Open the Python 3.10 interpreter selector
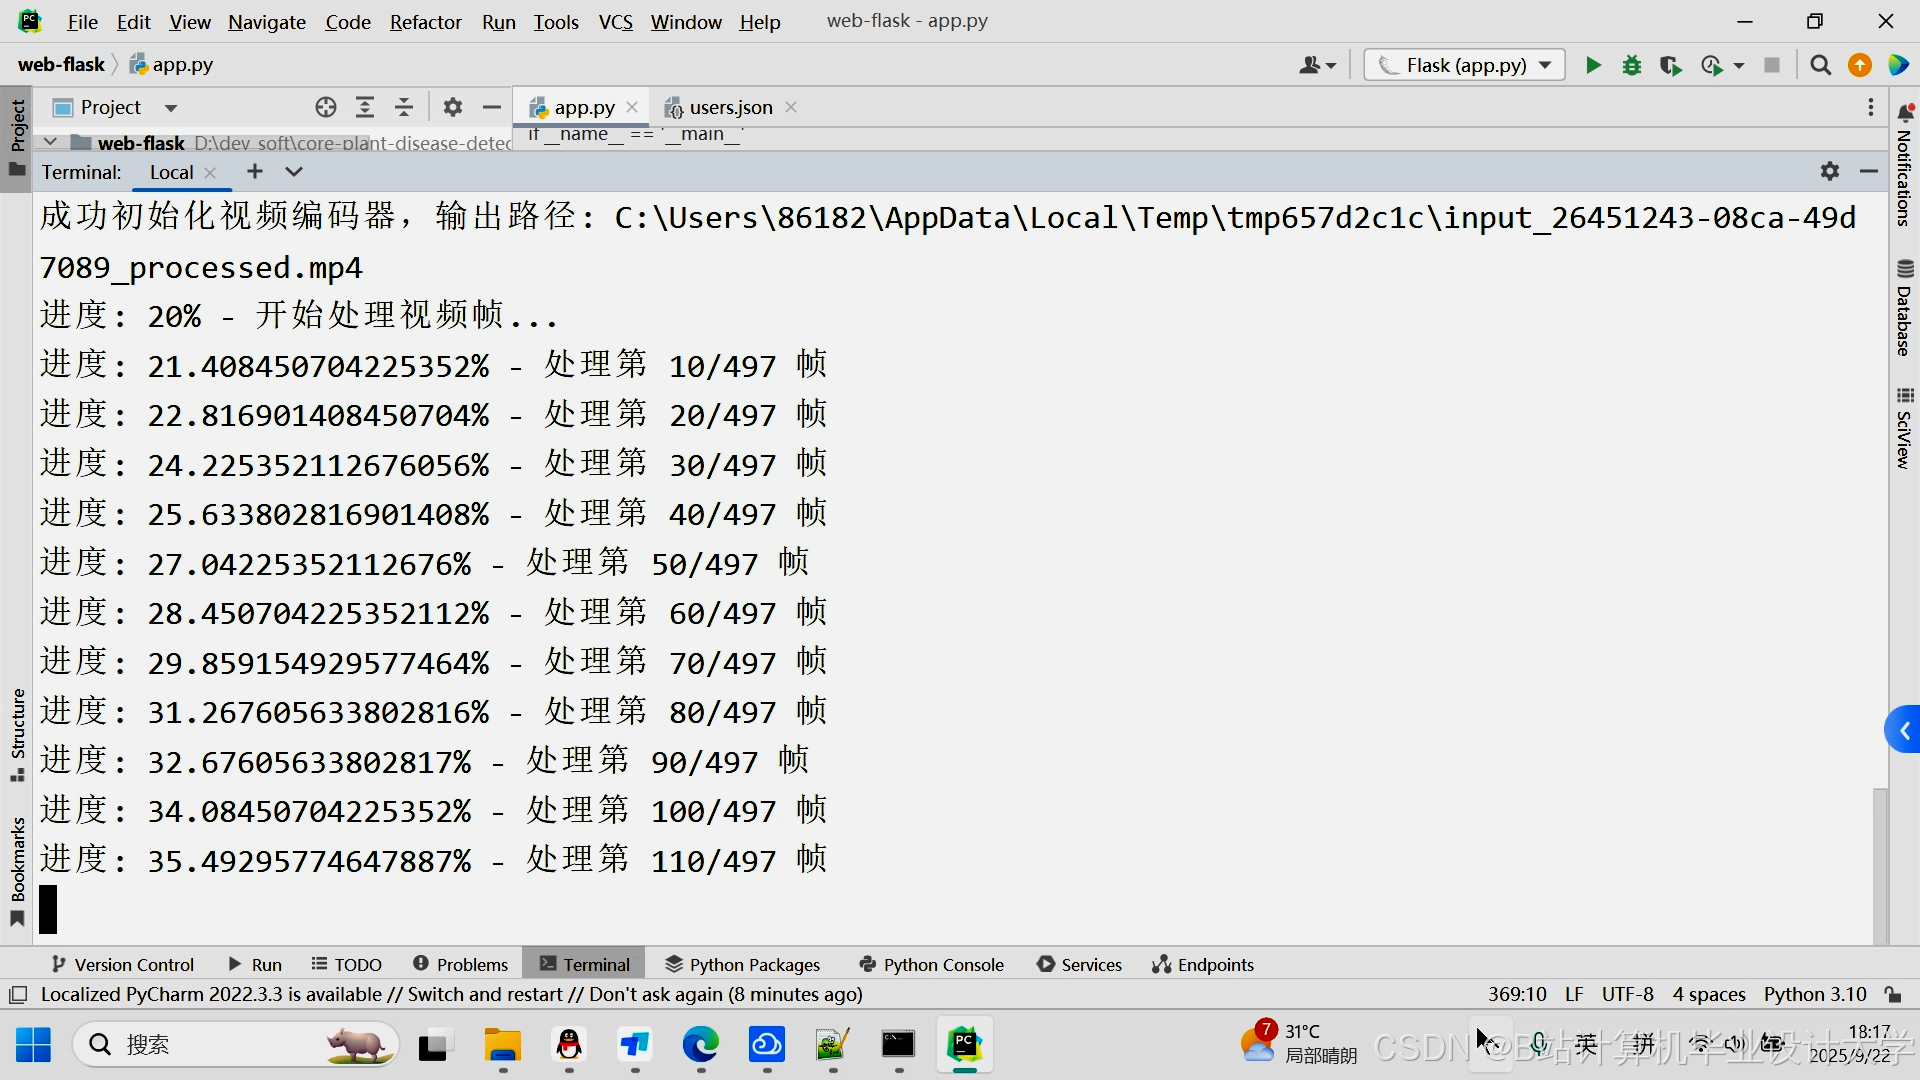The width and height of the screenshot is (1920, 1080). tap(1814, 994)
